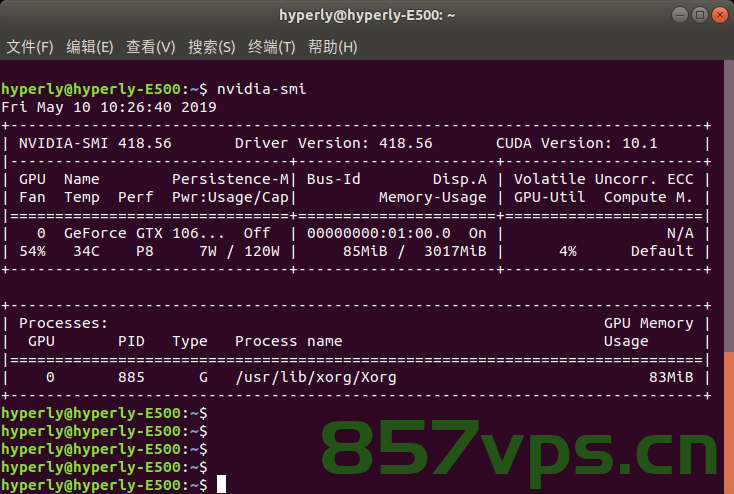Click the bus id 00000000:01:00.0

[x=379, y=233]
